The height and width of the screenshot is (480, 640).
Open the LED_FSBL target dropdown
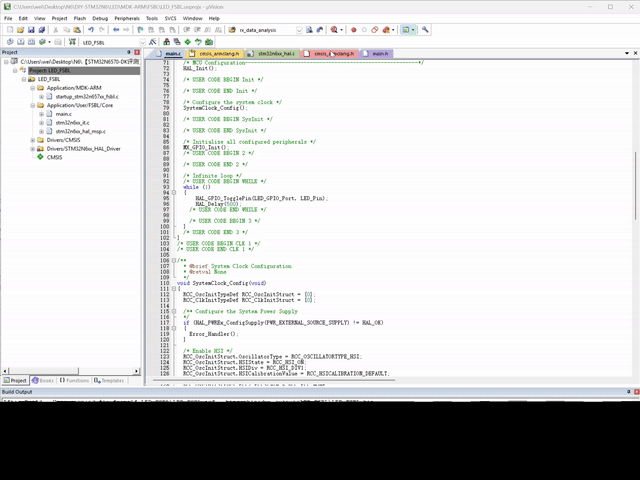pos(142,42)
